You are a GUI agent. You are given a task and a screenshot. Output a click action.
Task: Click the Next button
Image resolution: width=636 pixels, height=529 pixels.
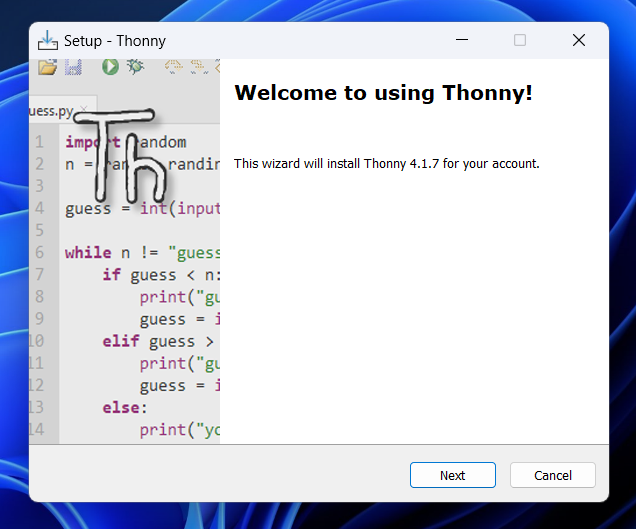[x=453, y=475]
